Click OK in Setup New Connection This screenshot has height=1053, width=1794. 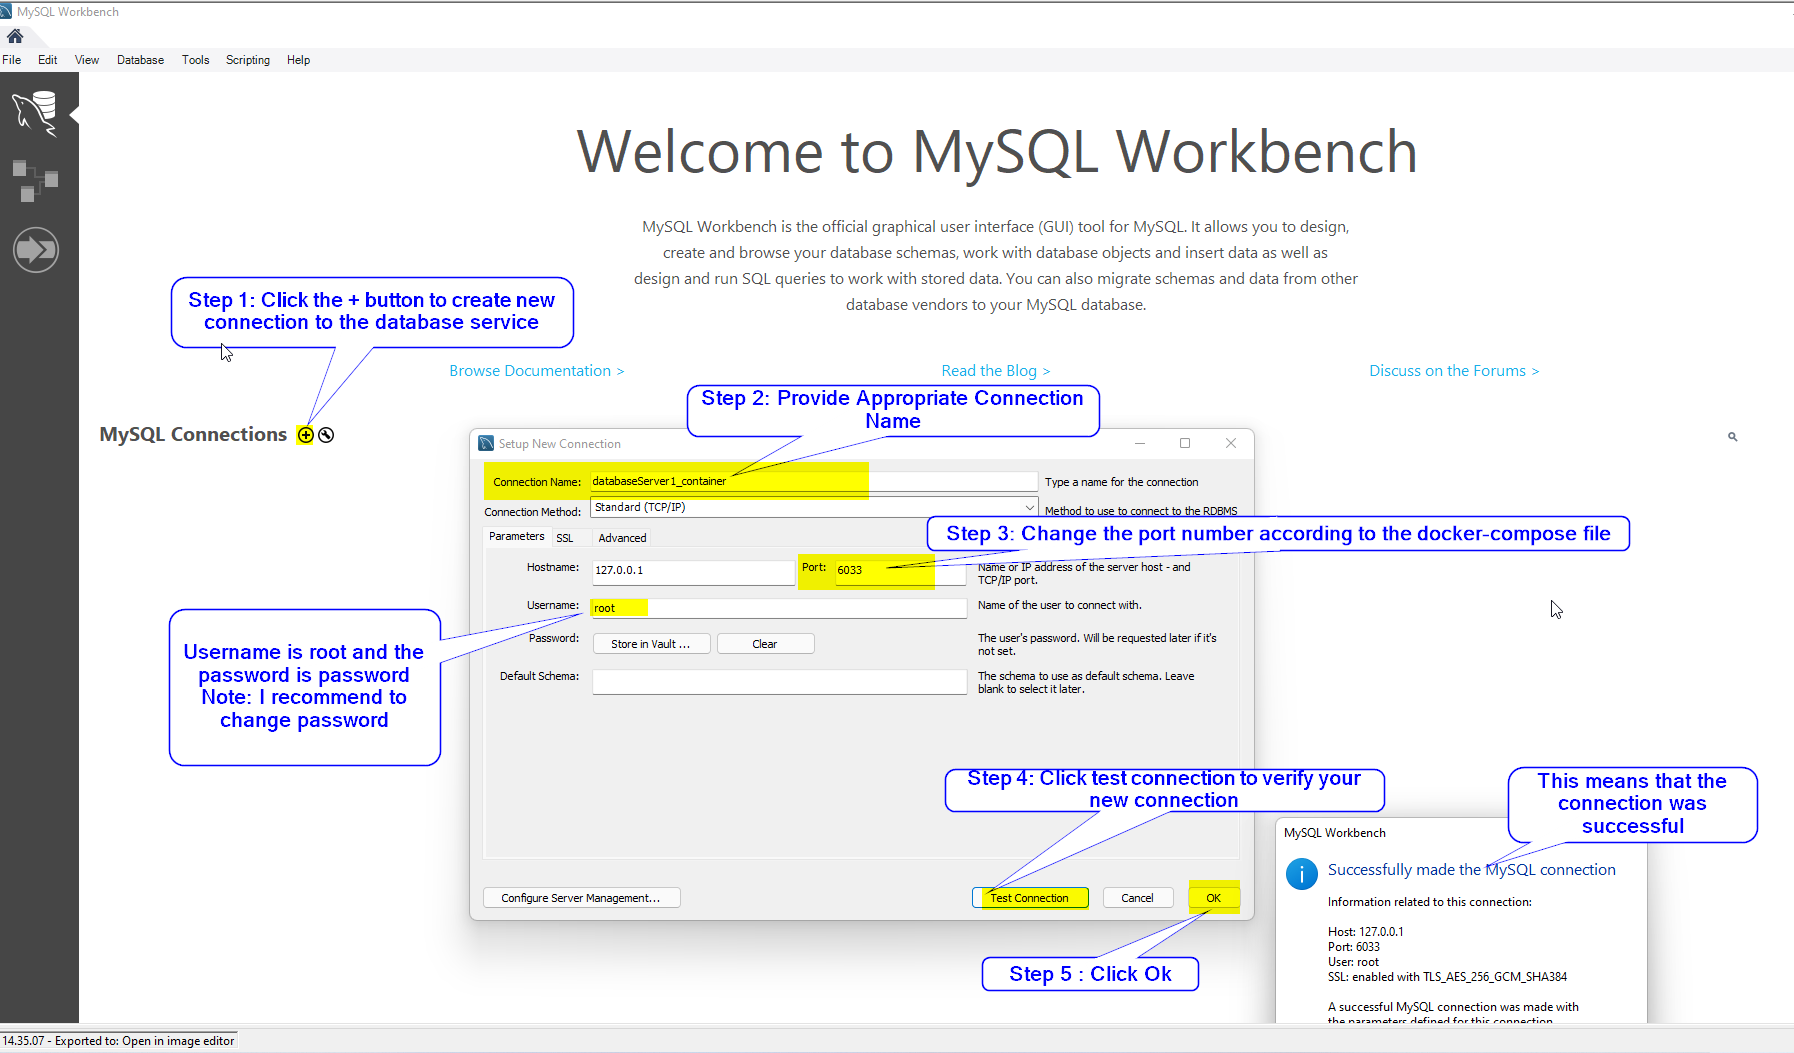click(1213, 898)
